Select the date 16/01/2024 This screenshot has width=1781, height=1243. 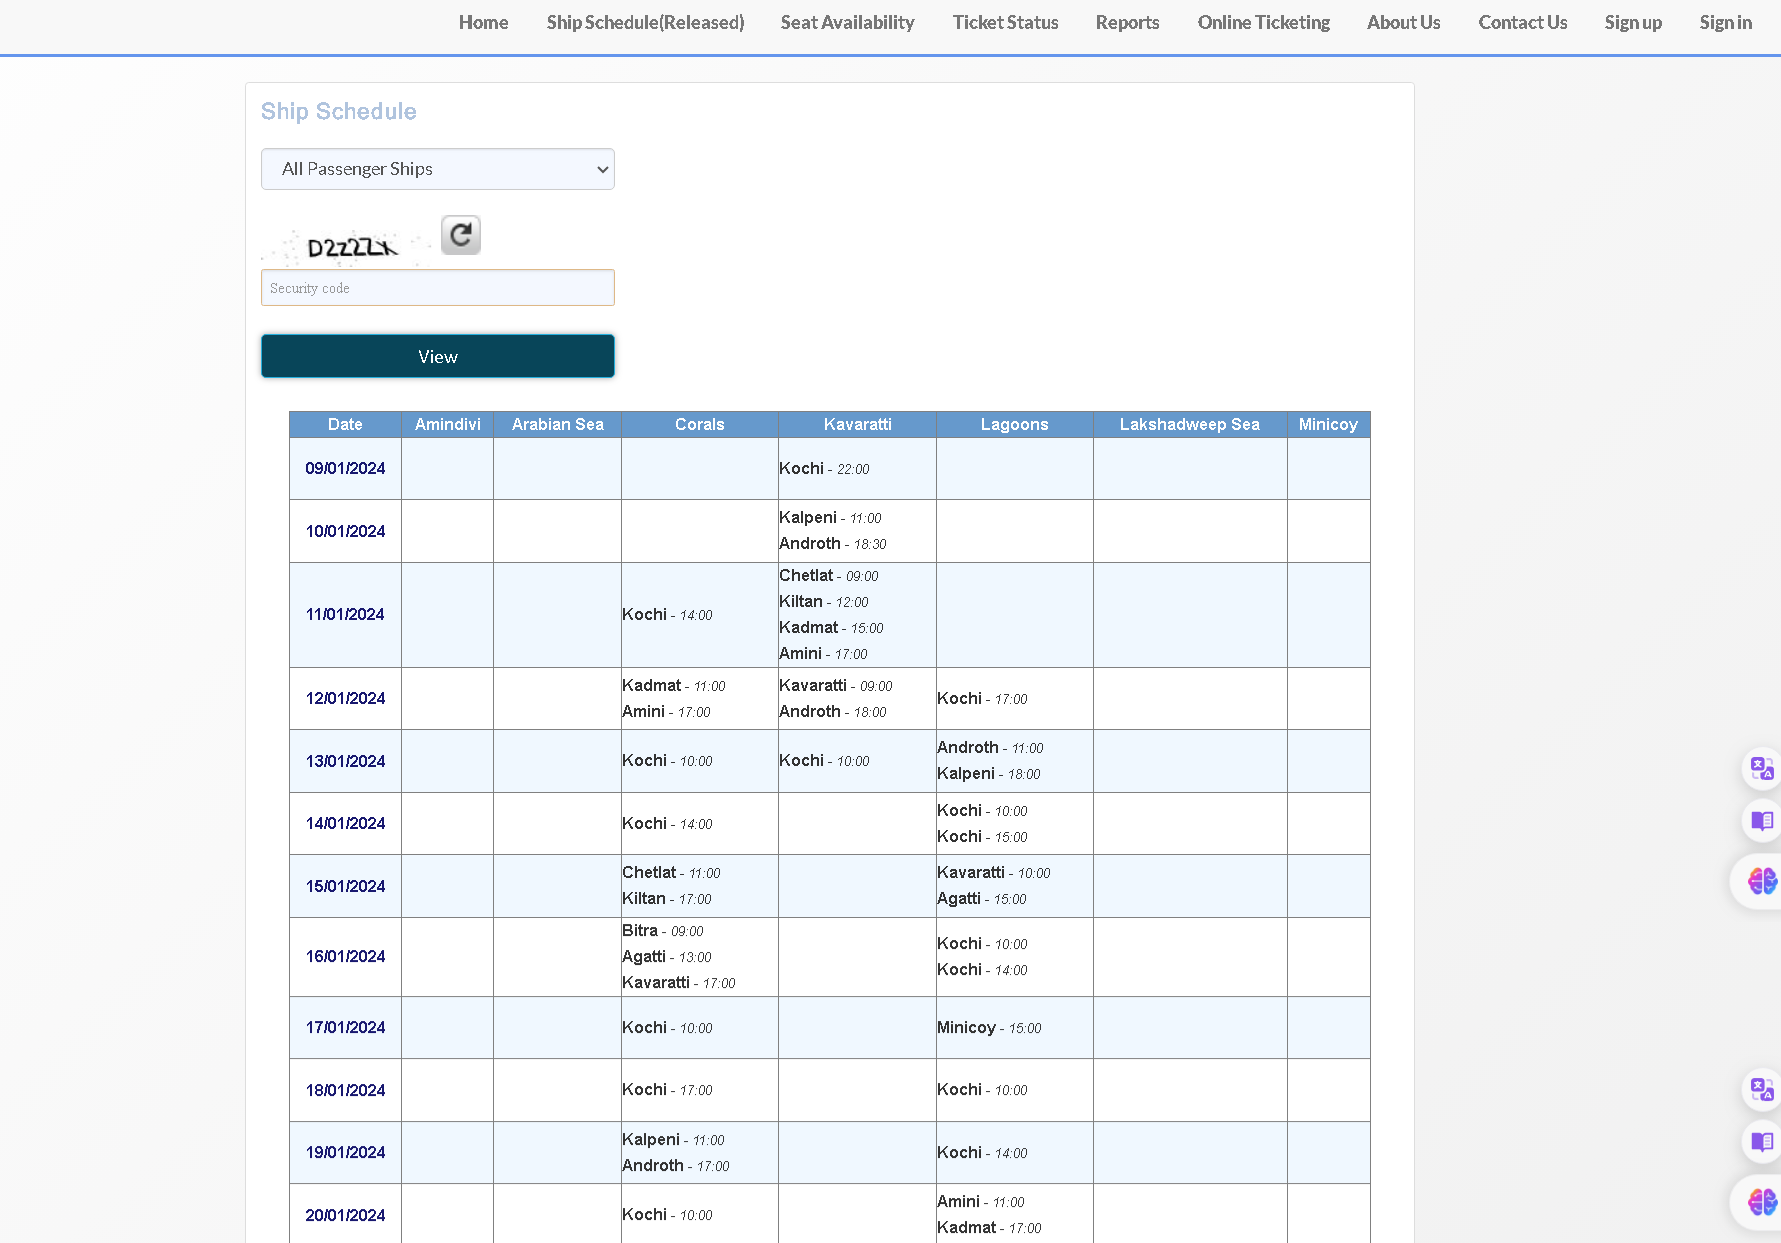[x=345, y=956]
